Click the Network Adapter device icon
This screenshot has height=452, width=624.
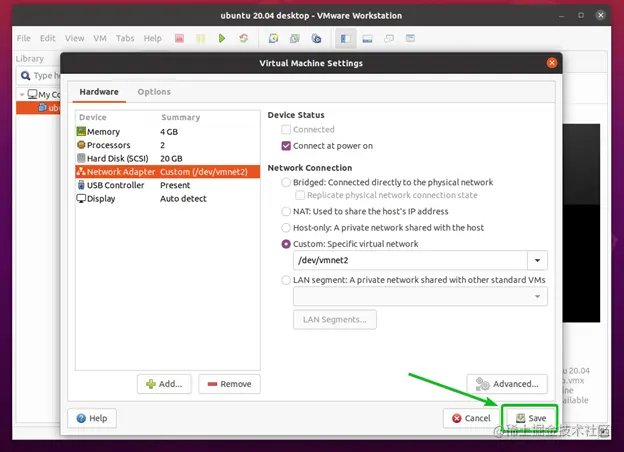click(81, 171)
